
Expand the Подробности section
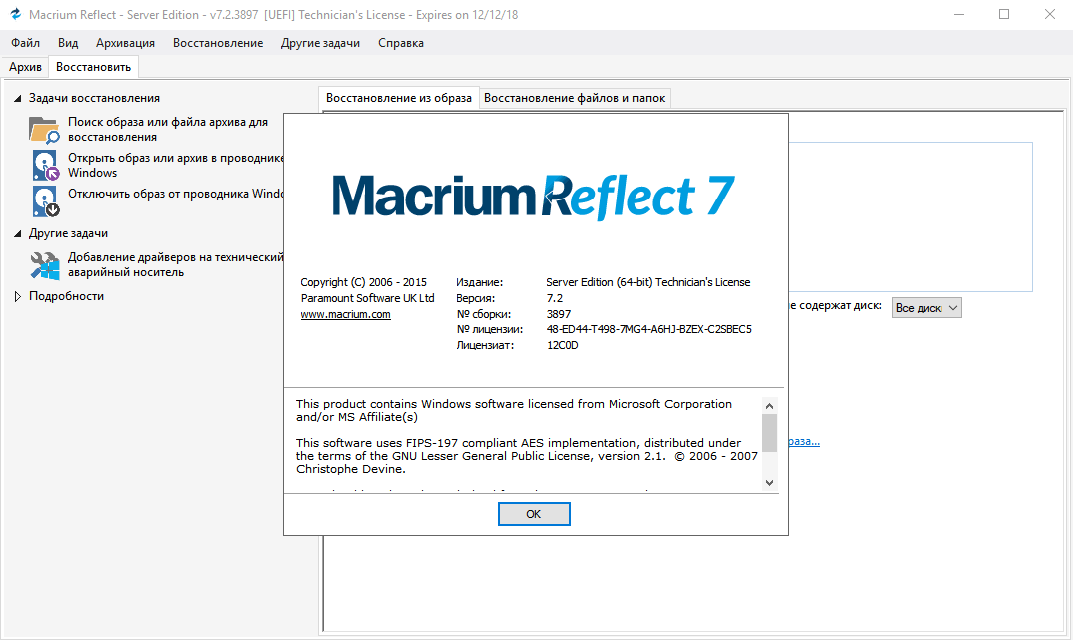tap(18, 297)
